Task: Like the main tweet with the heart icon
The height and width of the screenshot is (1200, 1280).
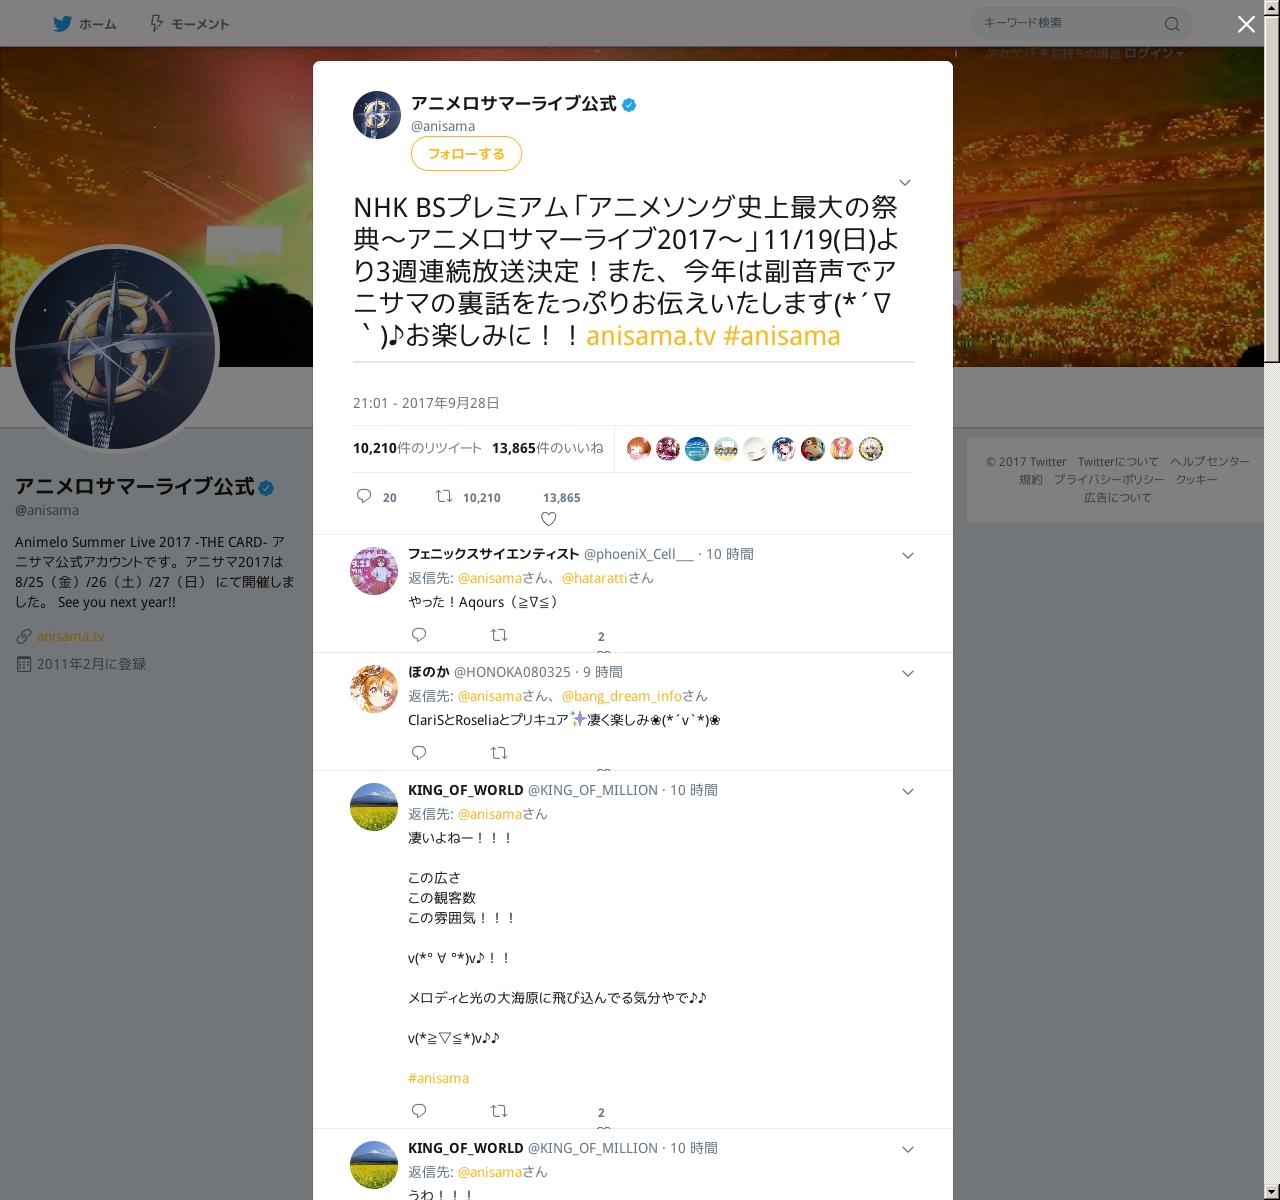Action: click(548, 519)
